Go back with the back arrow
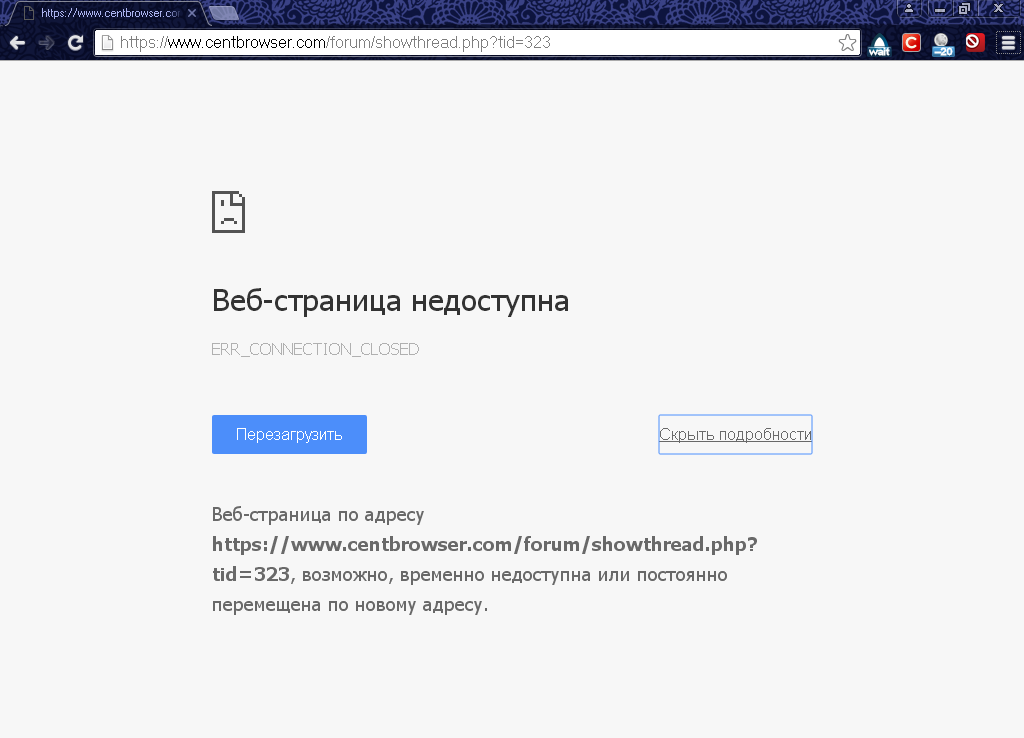The width and height of the screenshot is (1024, 738). [18, 43]
